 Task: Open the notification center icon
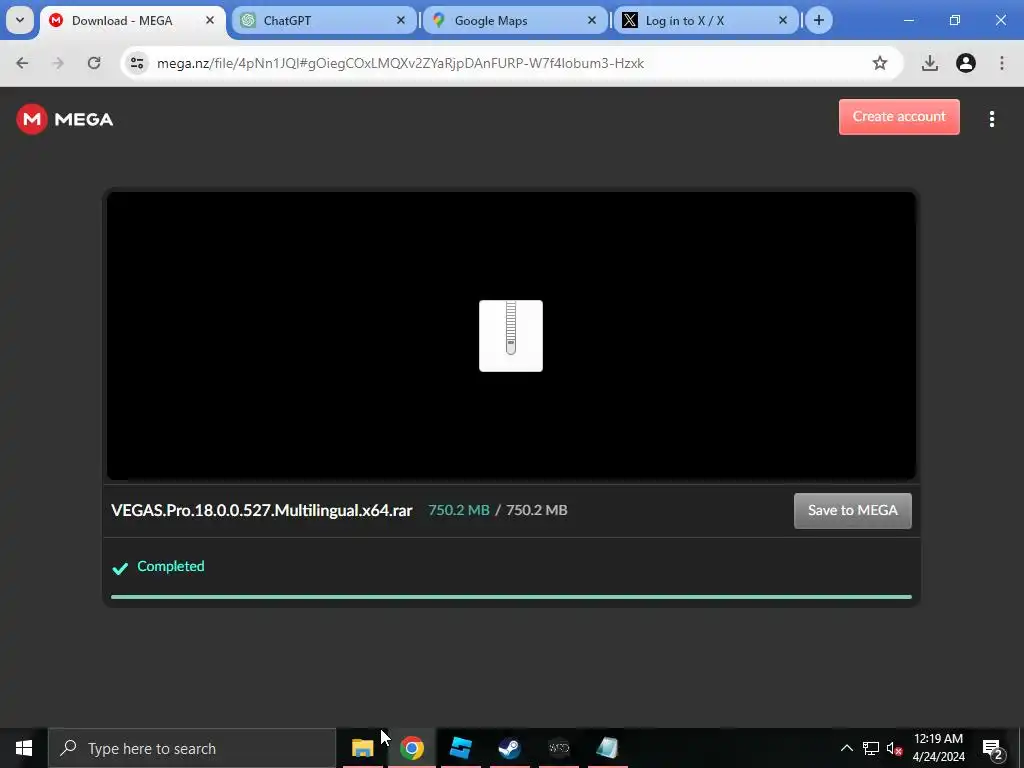(x=993, y=749)
